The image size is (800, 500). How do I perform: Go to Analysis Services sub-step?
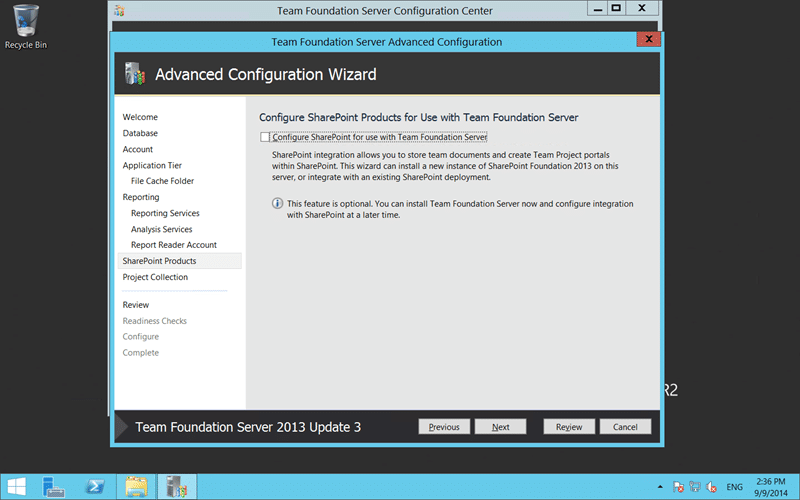161,229
